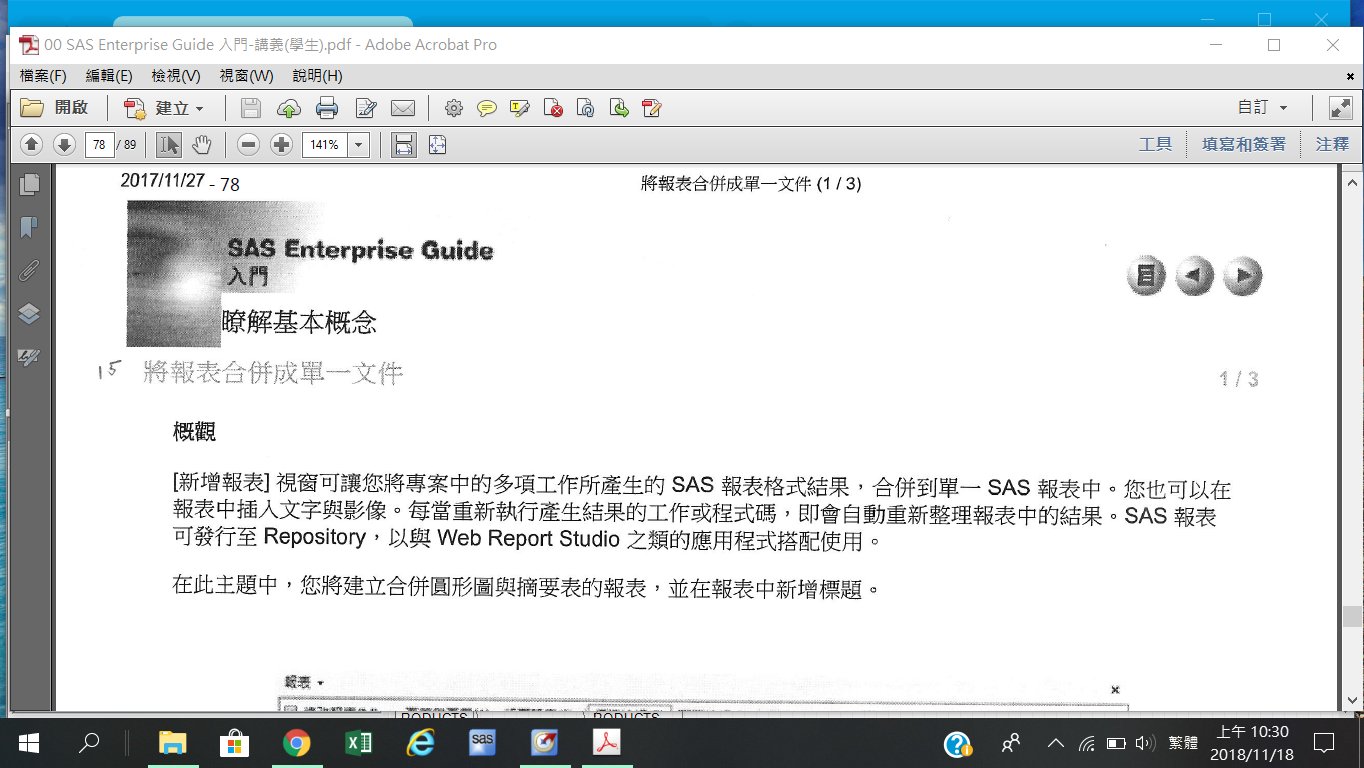Click Adobe Acrobat taskbar icon

pos(607,743)
